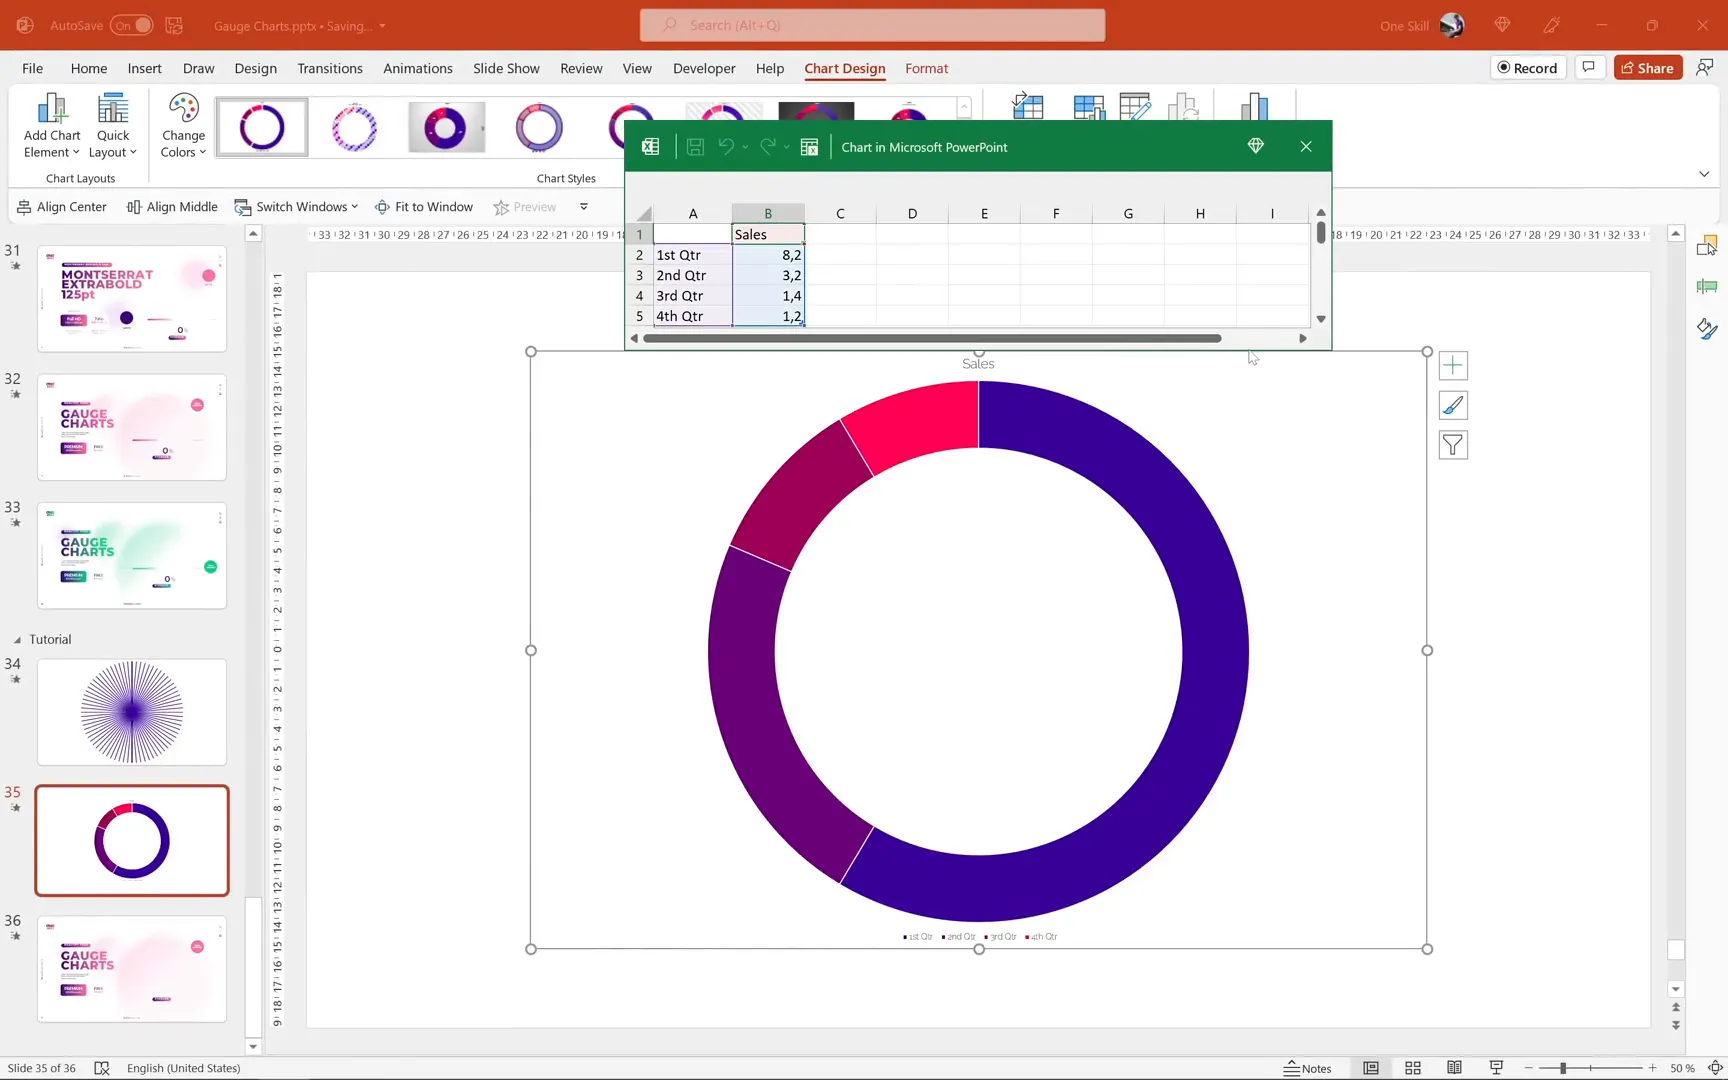This screenshot has height=1080, width=1728.
Task: Select slide 34 thumbnail with starburst chart
Action: 131,712
